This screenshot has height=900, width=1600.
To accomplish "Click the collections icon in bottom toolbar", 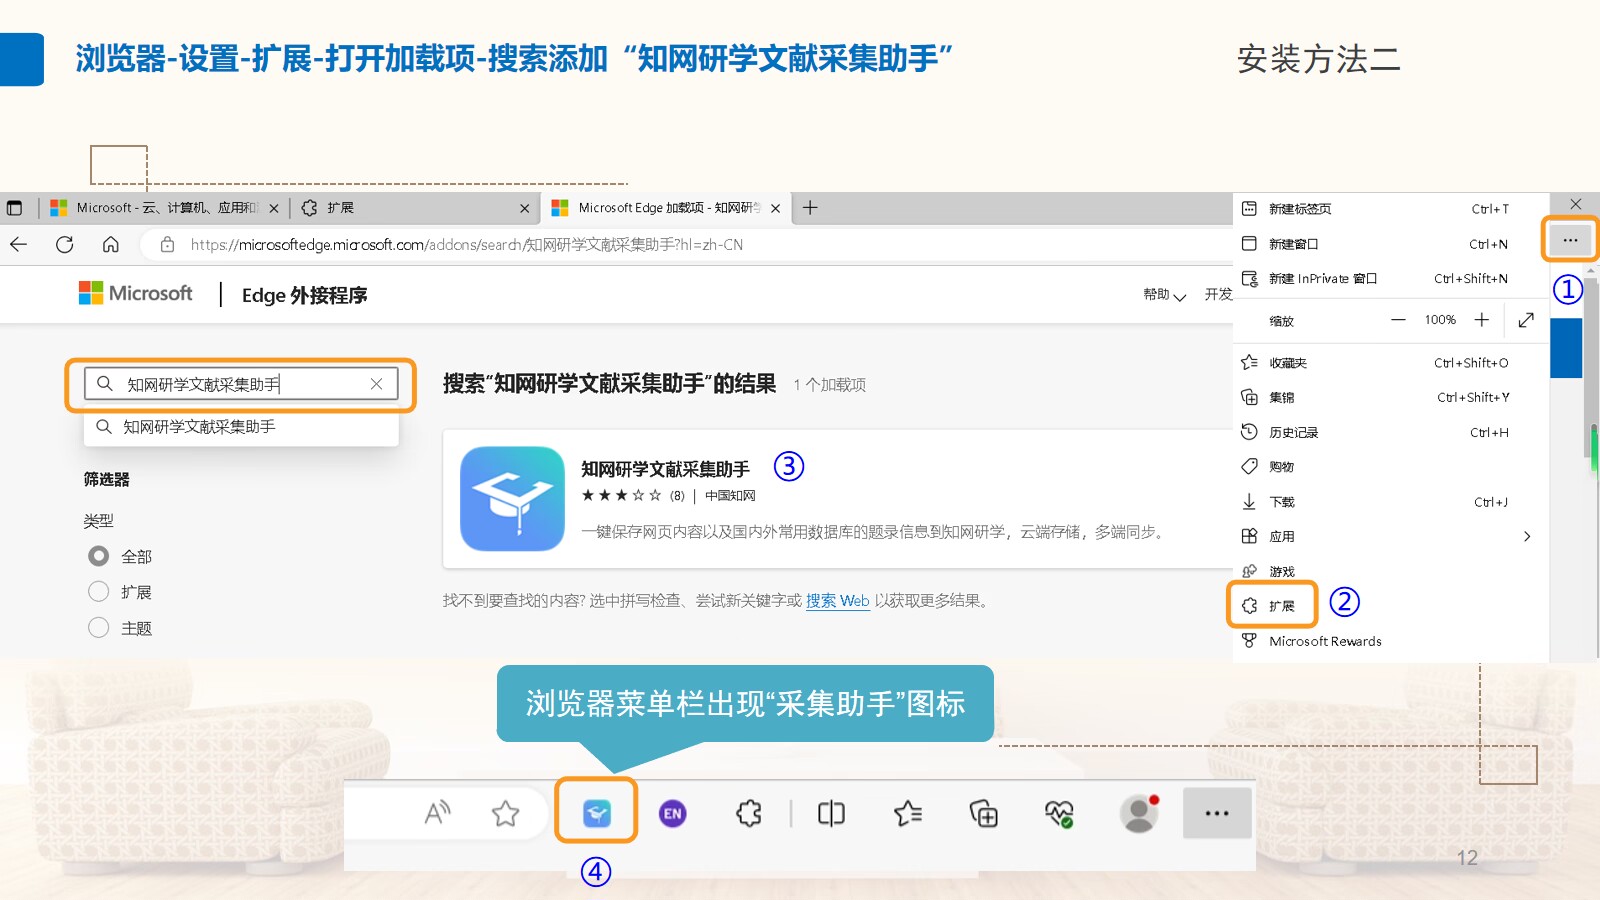I will 984,814.
